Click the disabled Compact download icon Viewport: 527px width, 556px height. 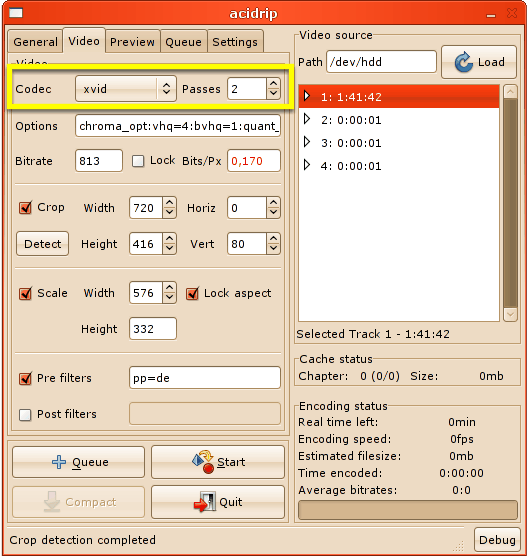pyautogui.click(x=52, y=501)
